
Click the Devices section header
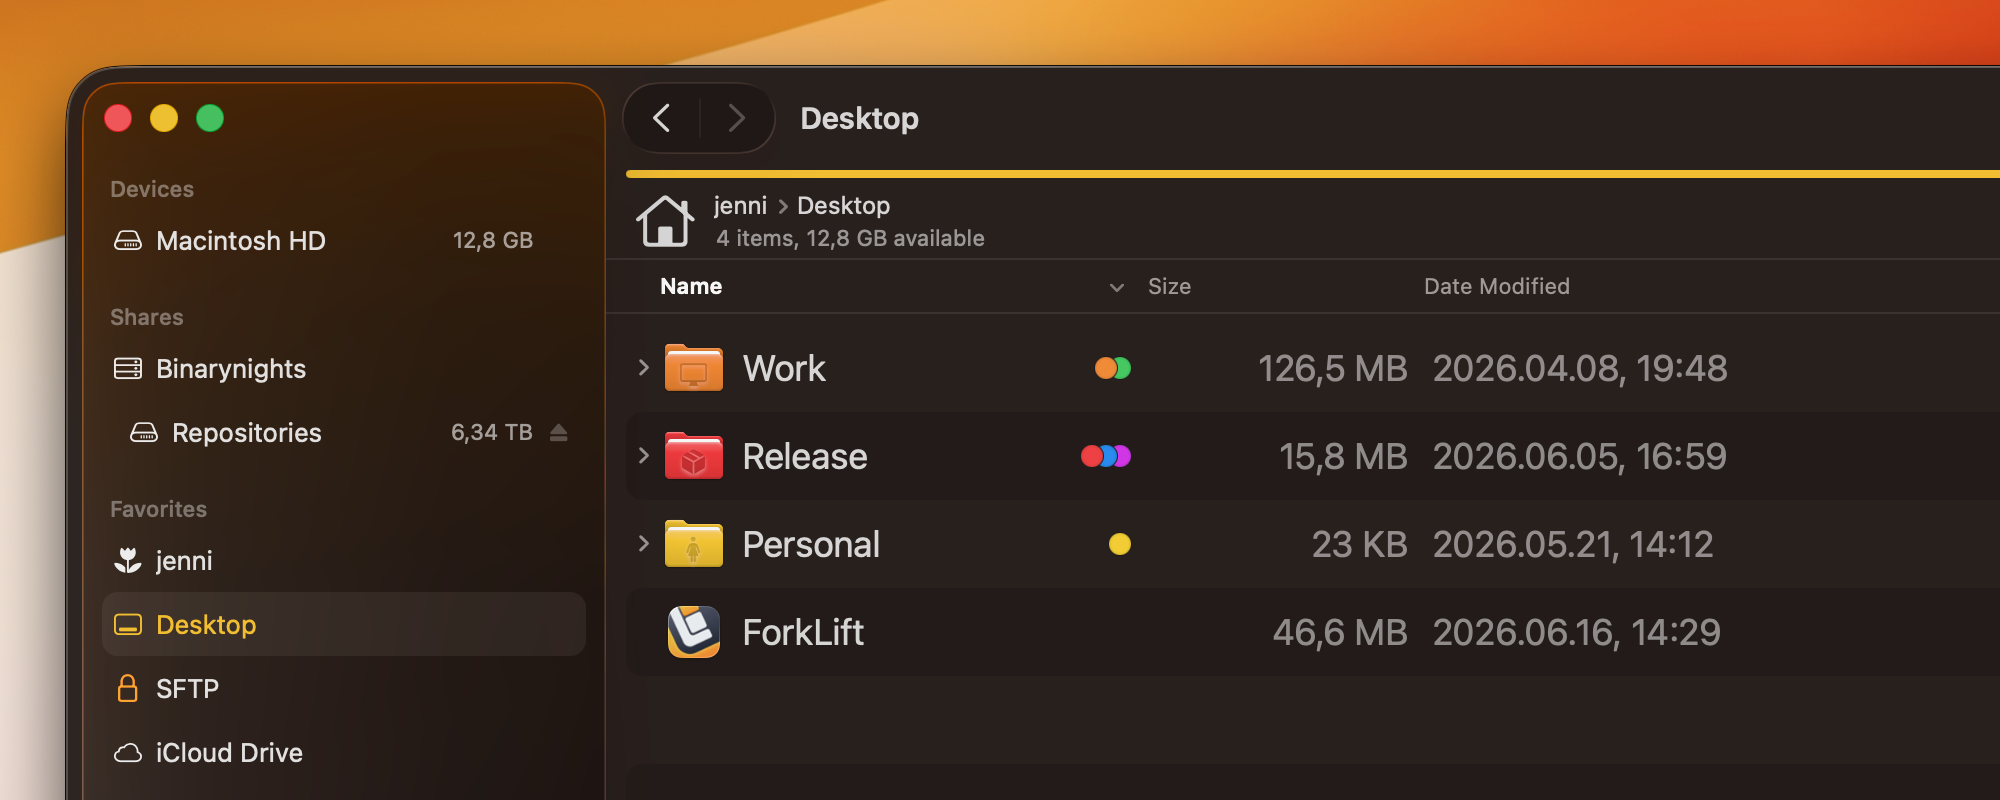pos(152,189)
